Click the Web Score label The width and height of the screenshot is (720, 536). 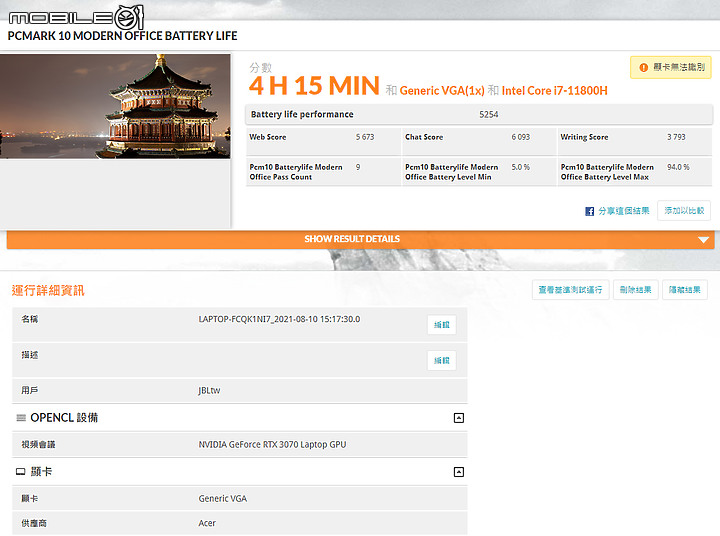click(x=268, y=137)
